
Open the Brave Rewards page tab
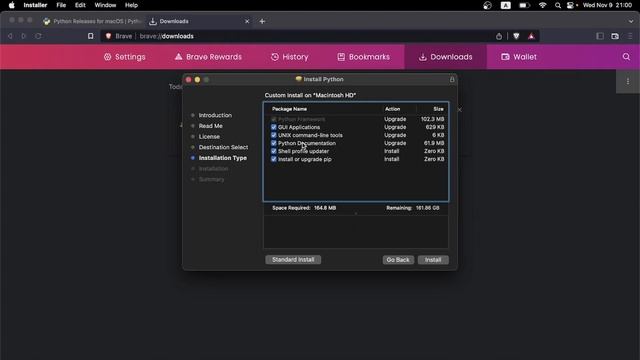208,57
